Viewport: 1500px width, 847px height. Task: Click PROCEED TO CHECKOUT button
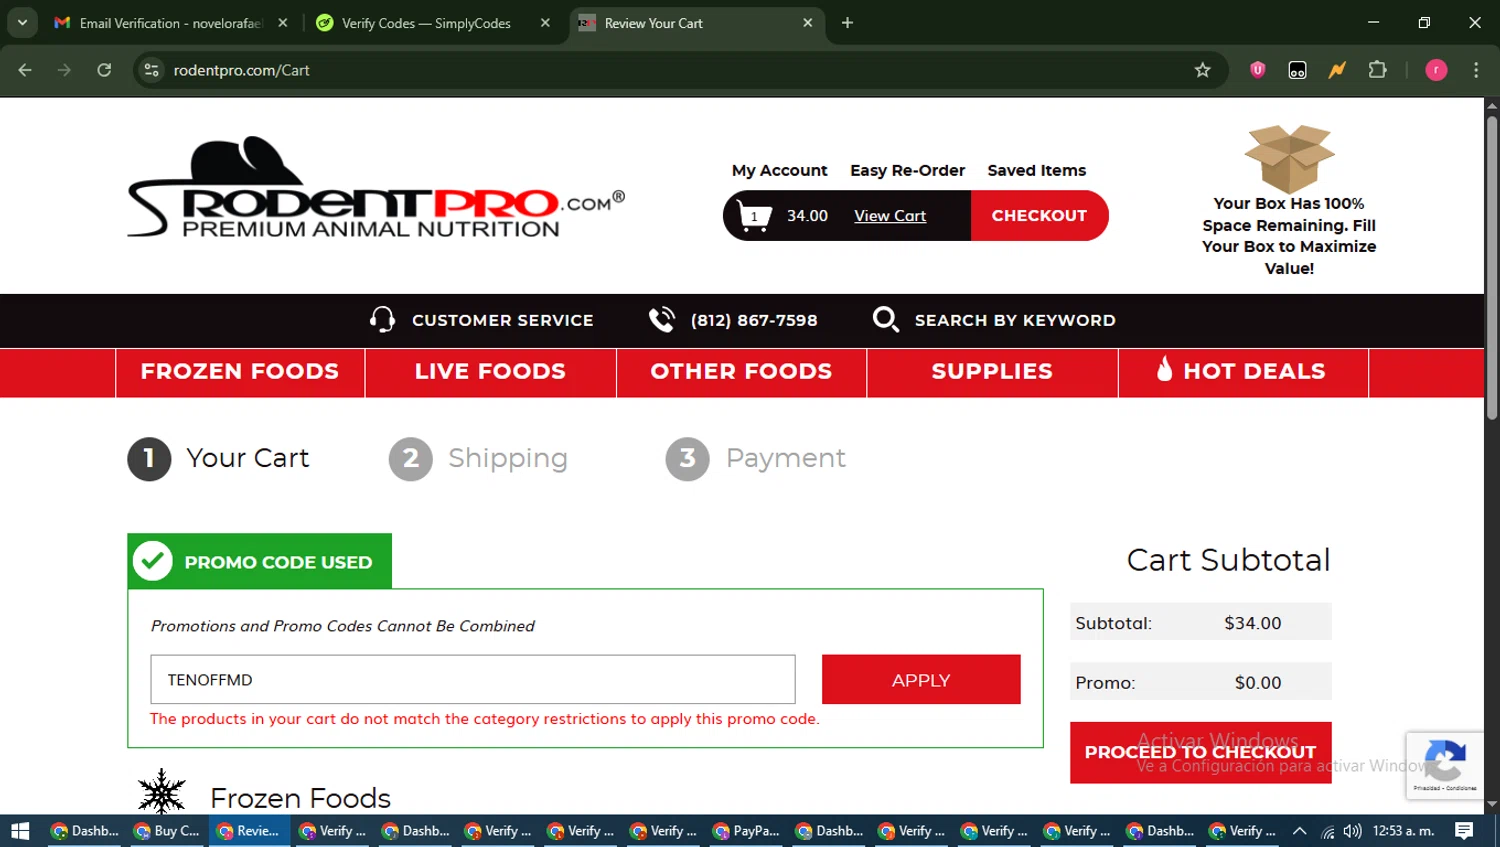pos(1200,752)
